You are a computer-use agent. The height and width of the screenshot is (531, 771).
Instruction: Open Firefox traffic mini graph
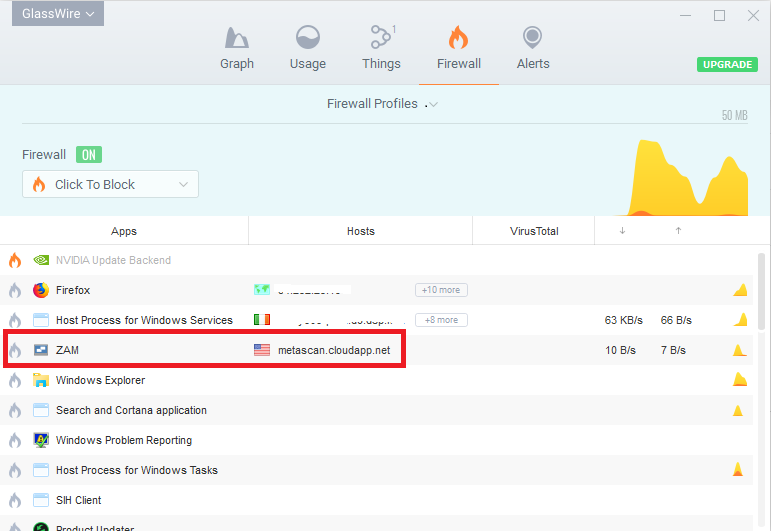(x=740, y=290)
